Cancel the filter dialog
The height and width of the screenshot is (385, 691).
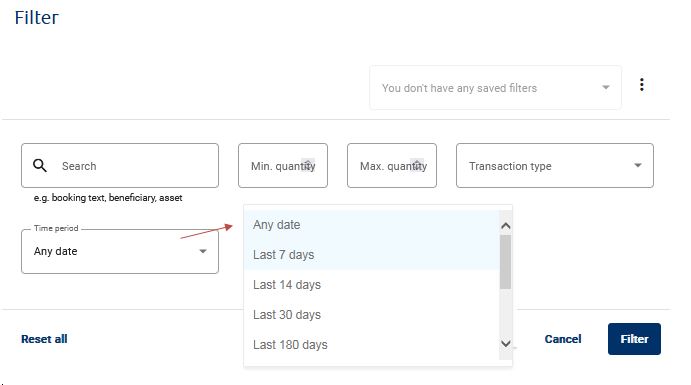click(x=563, y=339)
